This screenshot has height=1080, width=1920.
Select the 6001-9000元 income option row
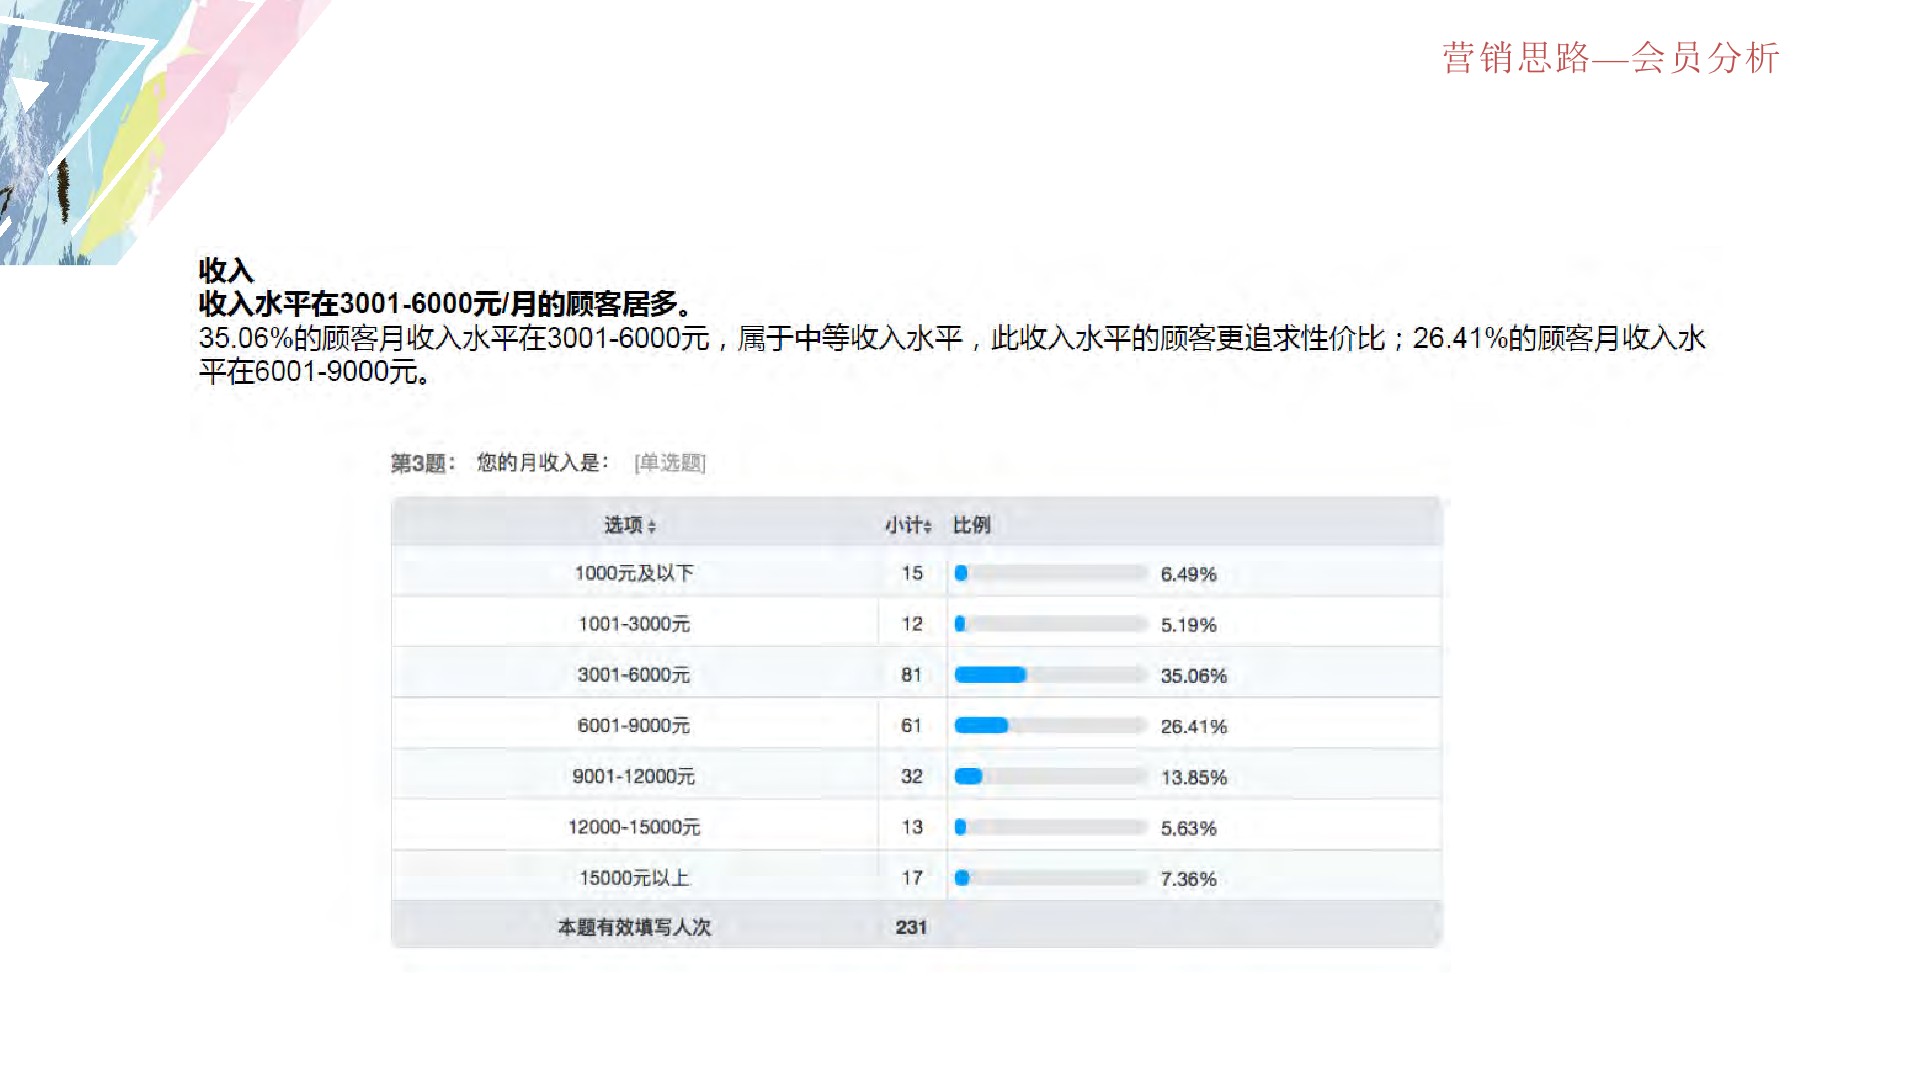tap(636, 726)
